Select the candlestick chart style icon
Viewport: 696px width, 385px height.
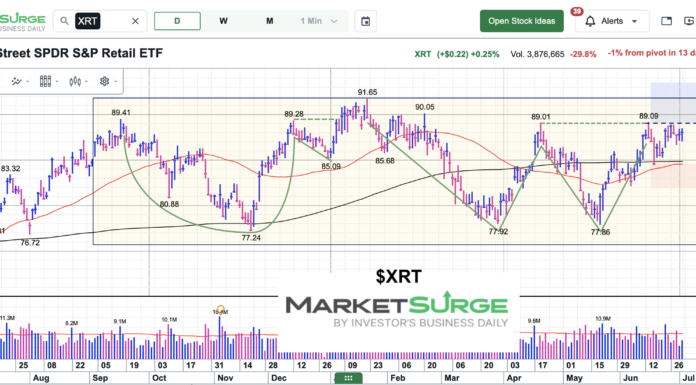click(x=75, y=81)
